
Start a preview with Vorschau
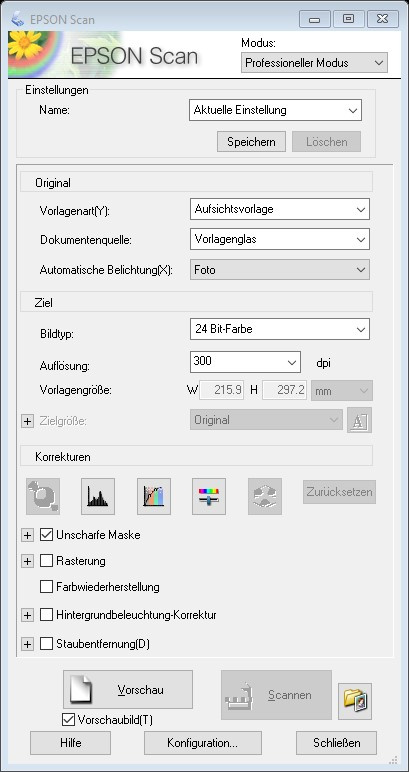[127, 689]
